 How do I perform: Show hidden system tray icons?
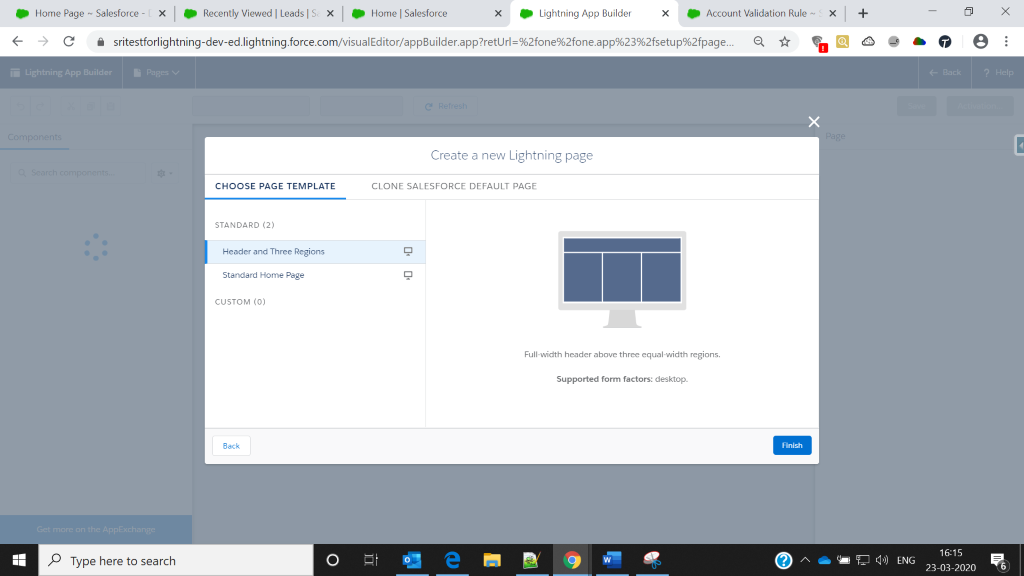[x=805, y=560]
